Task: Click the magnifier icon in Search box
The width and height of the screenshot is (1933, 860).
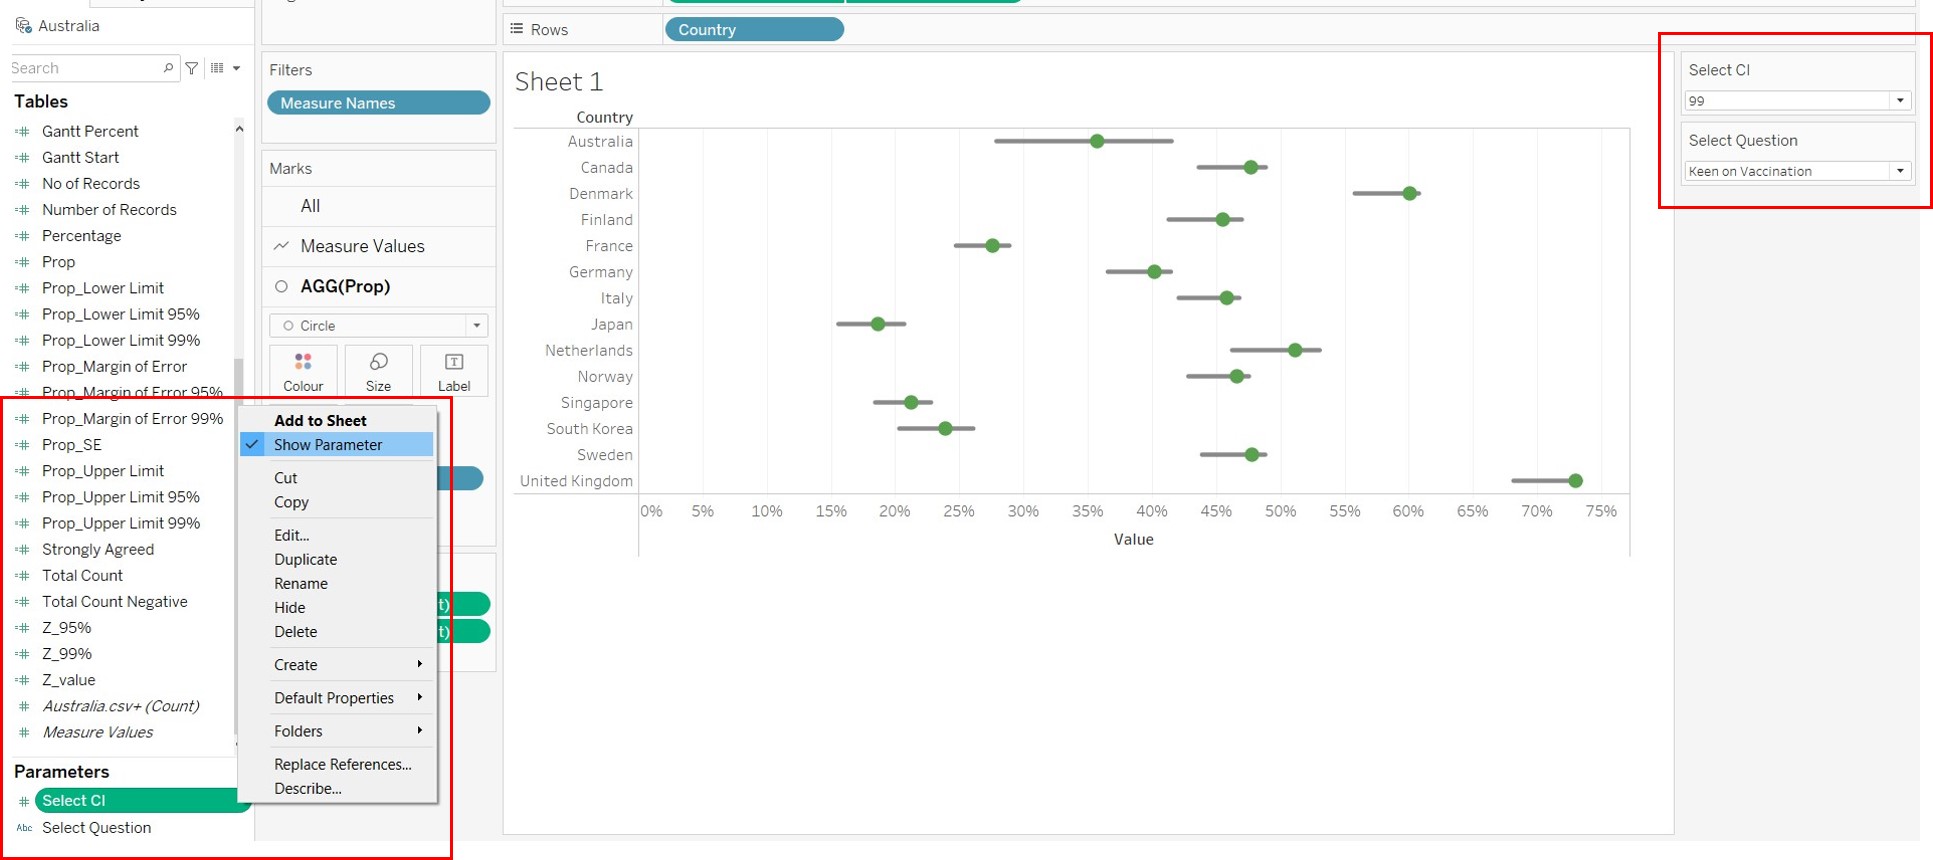Action: coord(168,68)
